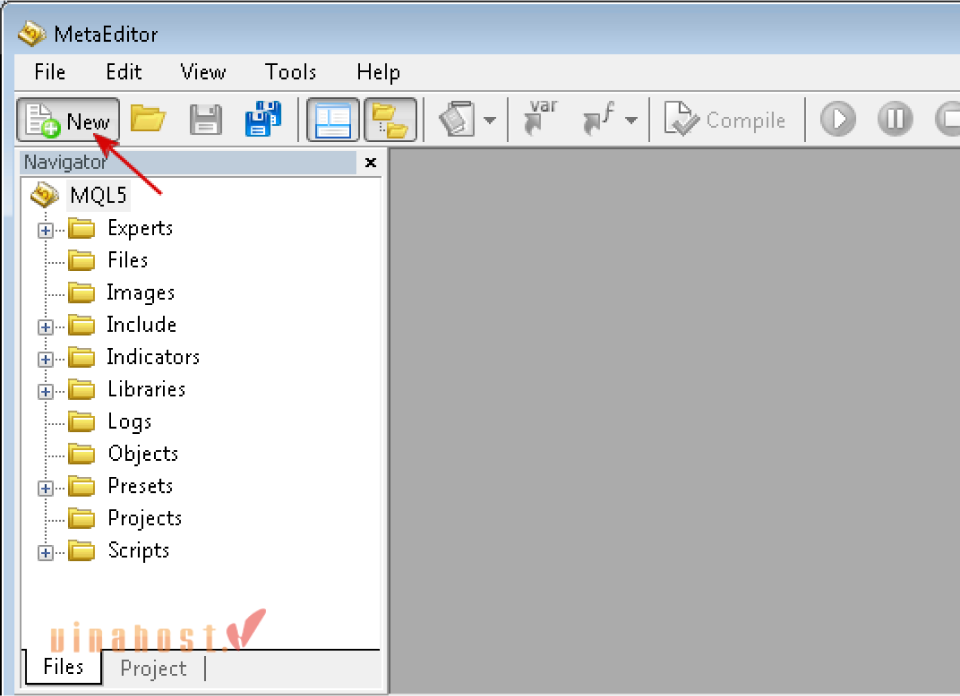
Task: Open an existing file from the toolbar
Action: click(148, 118)
